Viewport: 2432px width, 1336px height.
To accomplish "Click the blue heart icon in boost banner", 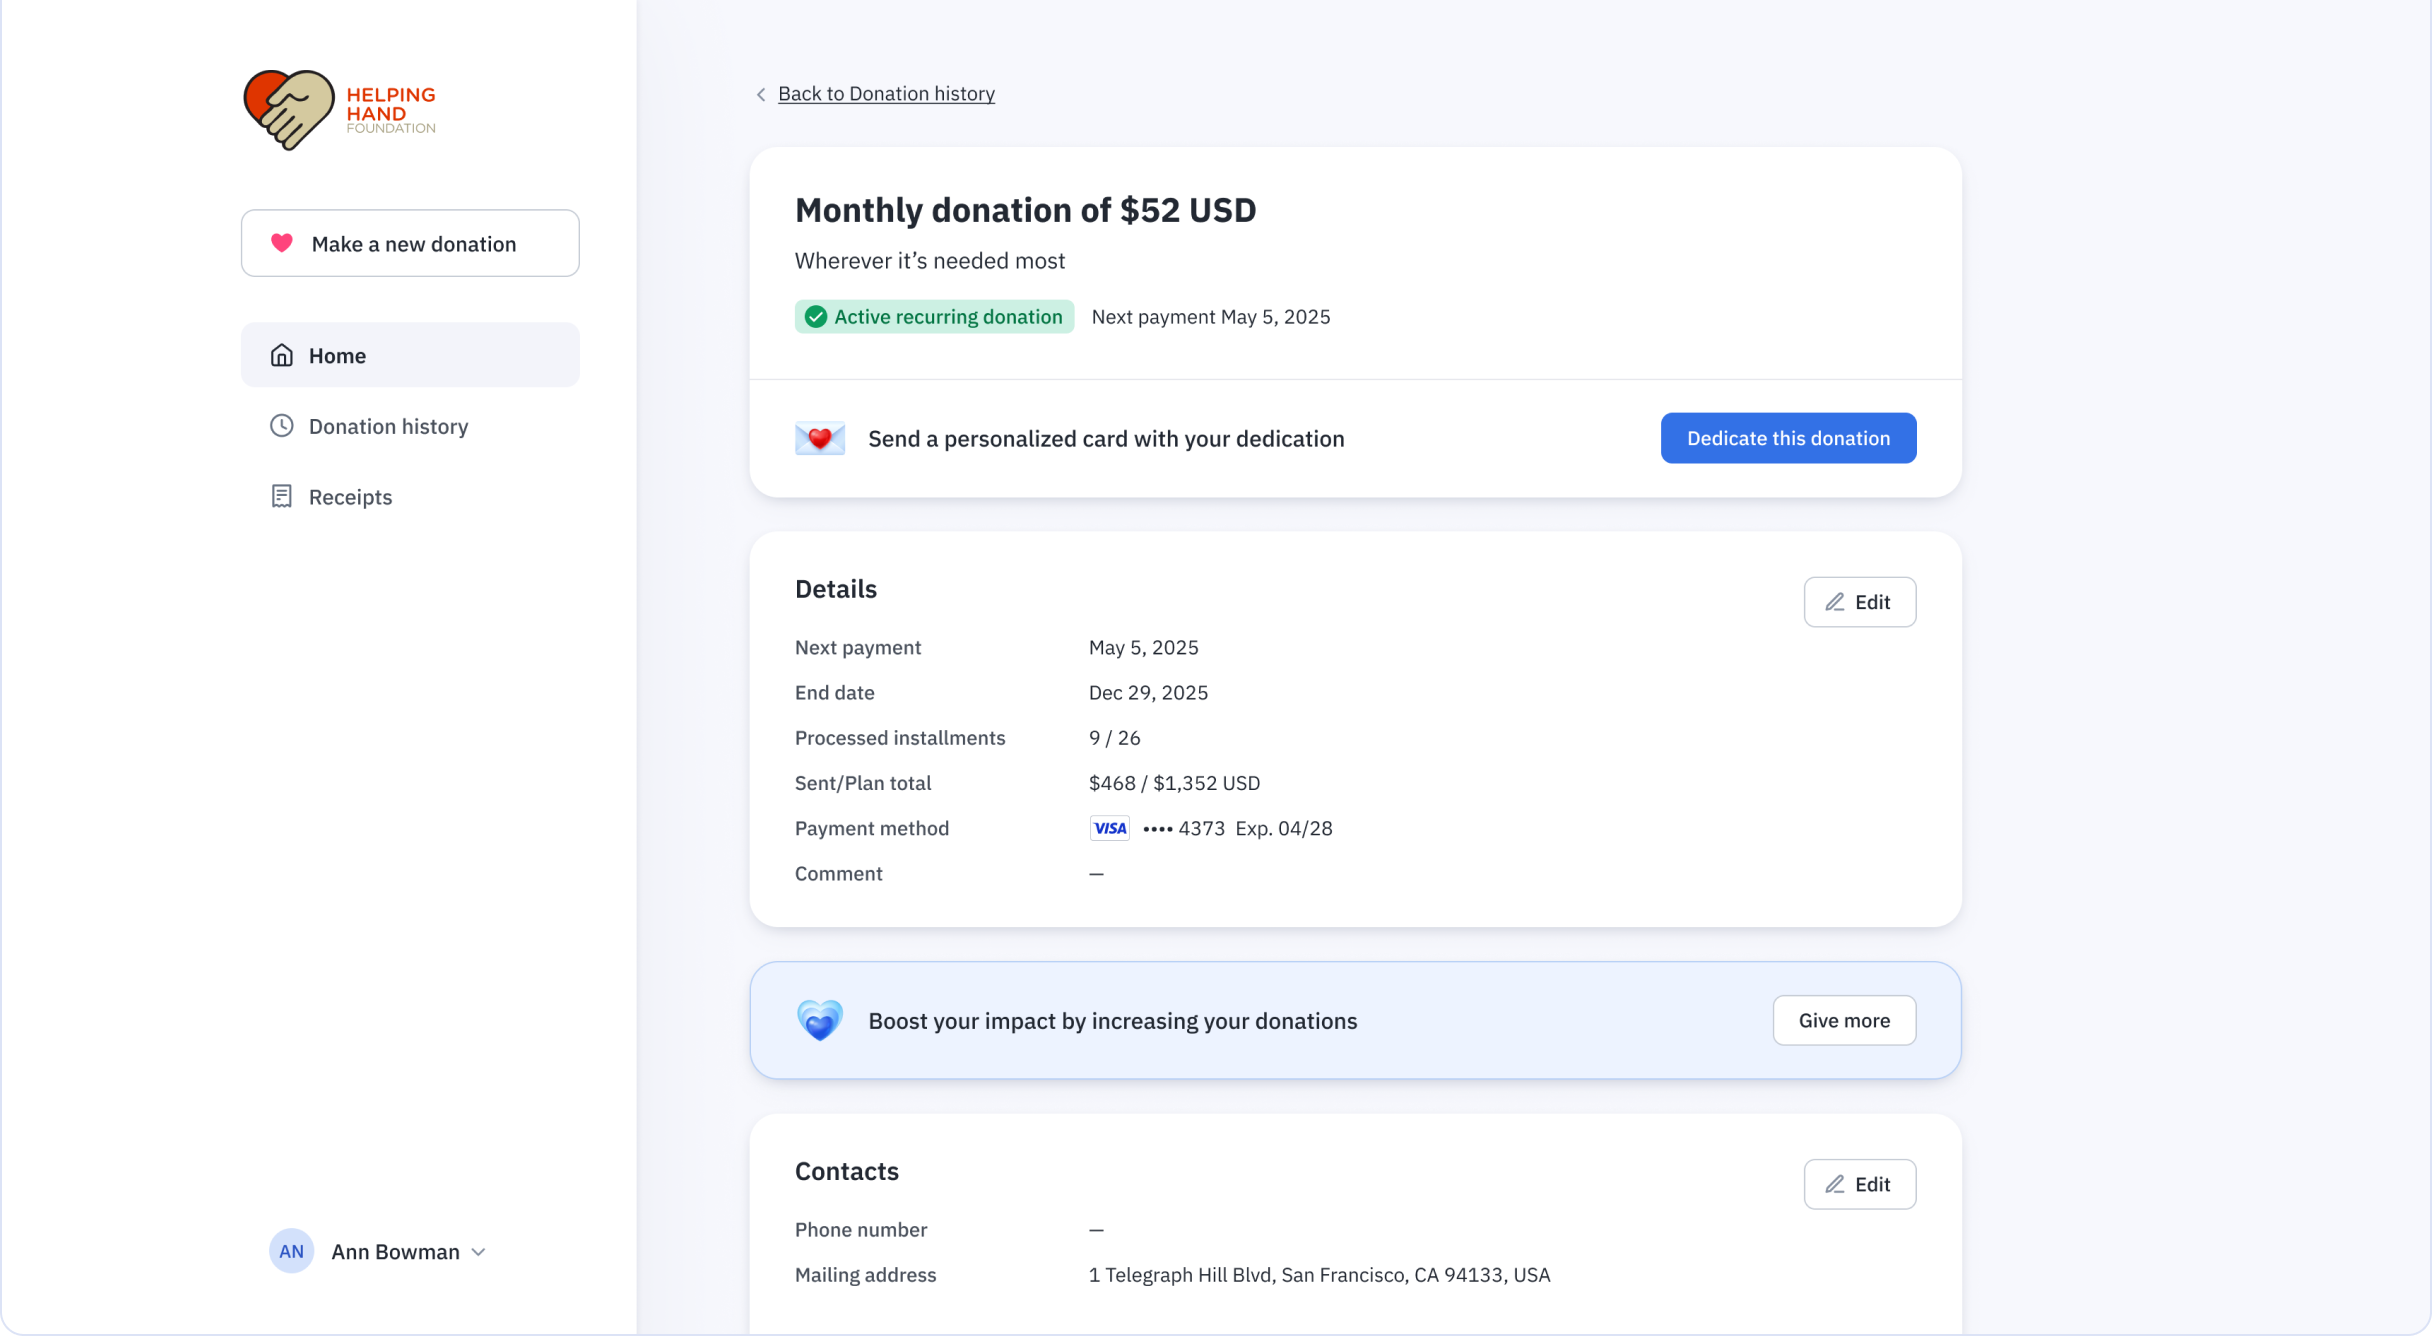I will click(x=819, y=1020).
